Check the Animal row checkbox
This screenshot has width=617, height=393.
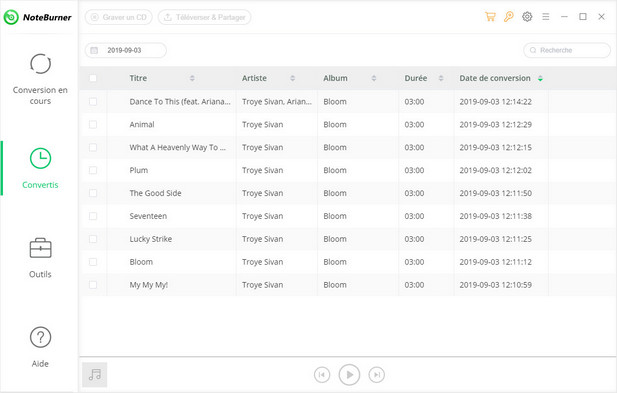(93, 124)
